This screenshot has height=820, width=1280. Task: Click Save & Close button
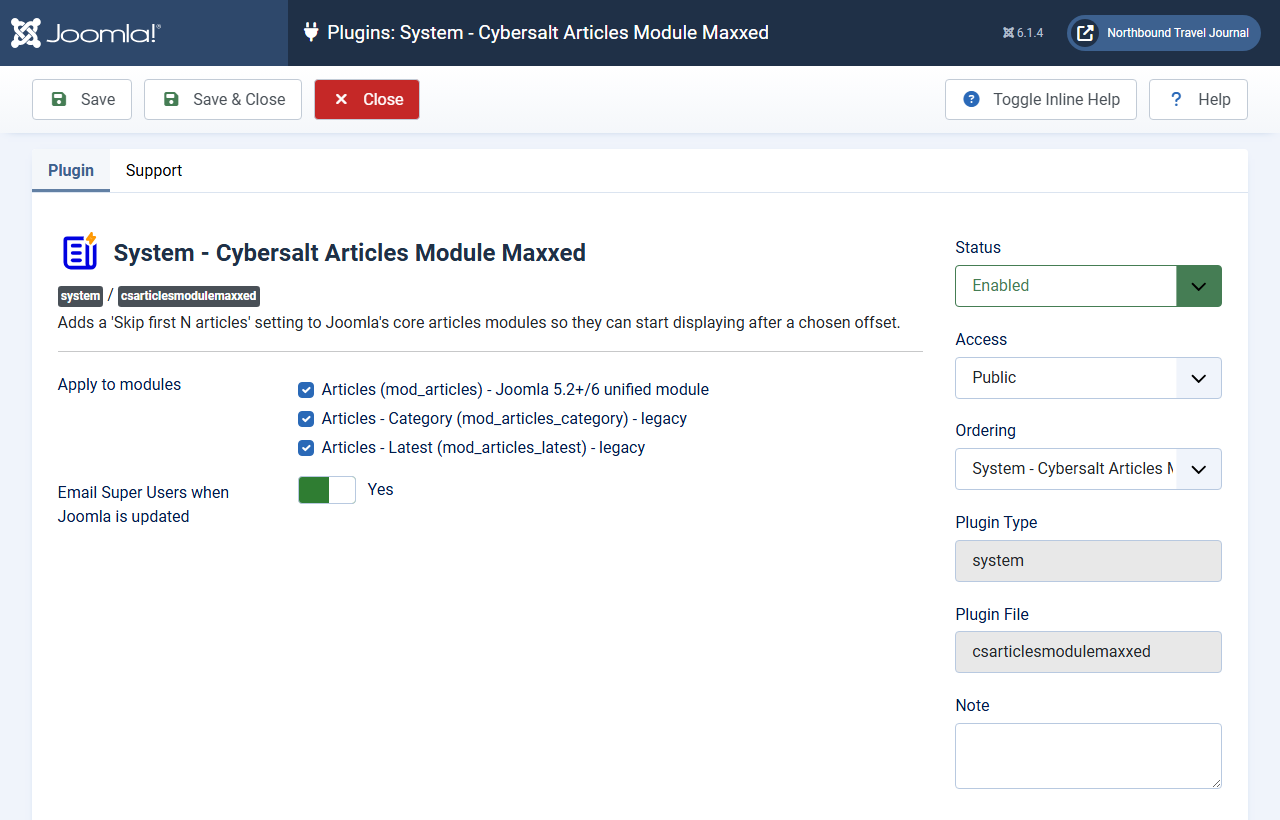223,100
